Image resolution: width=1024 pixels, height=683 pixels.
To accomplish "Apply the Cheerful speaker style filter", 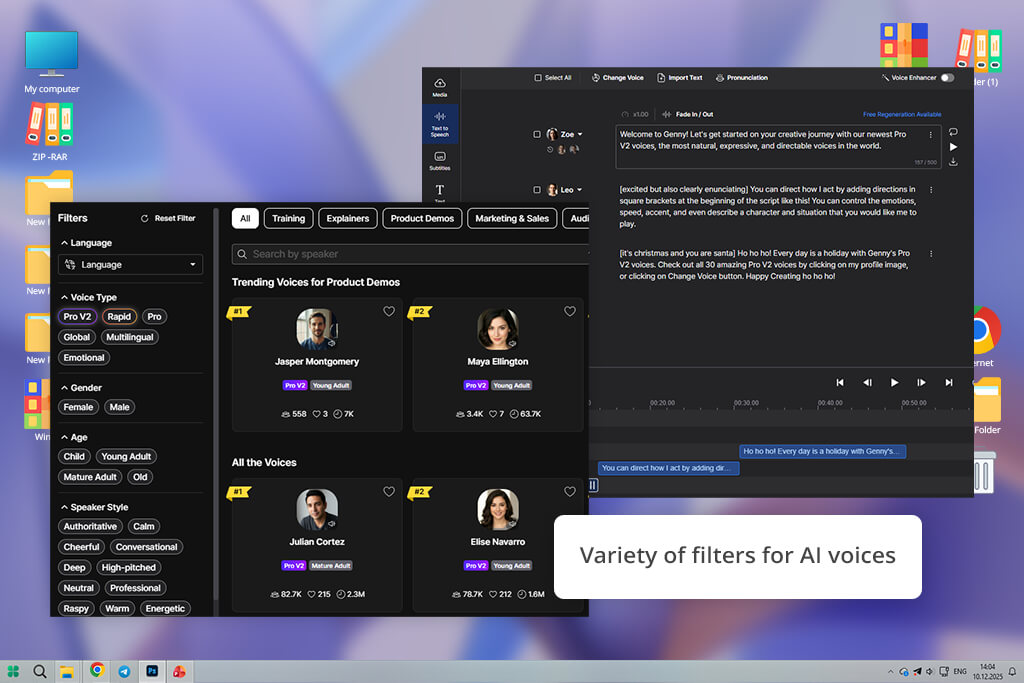I will (81, 547).
